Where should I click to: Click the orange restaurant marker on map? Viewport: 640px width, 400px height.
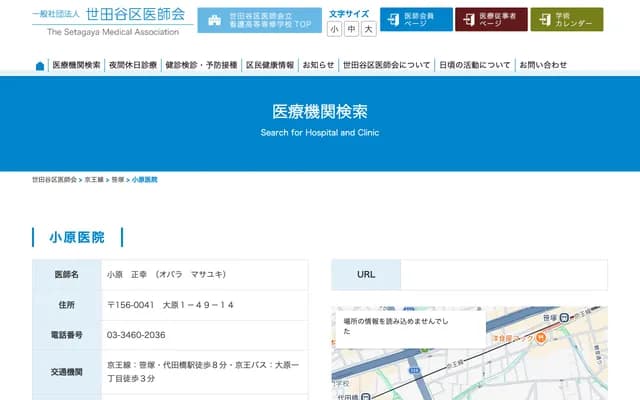coord(539,338)
